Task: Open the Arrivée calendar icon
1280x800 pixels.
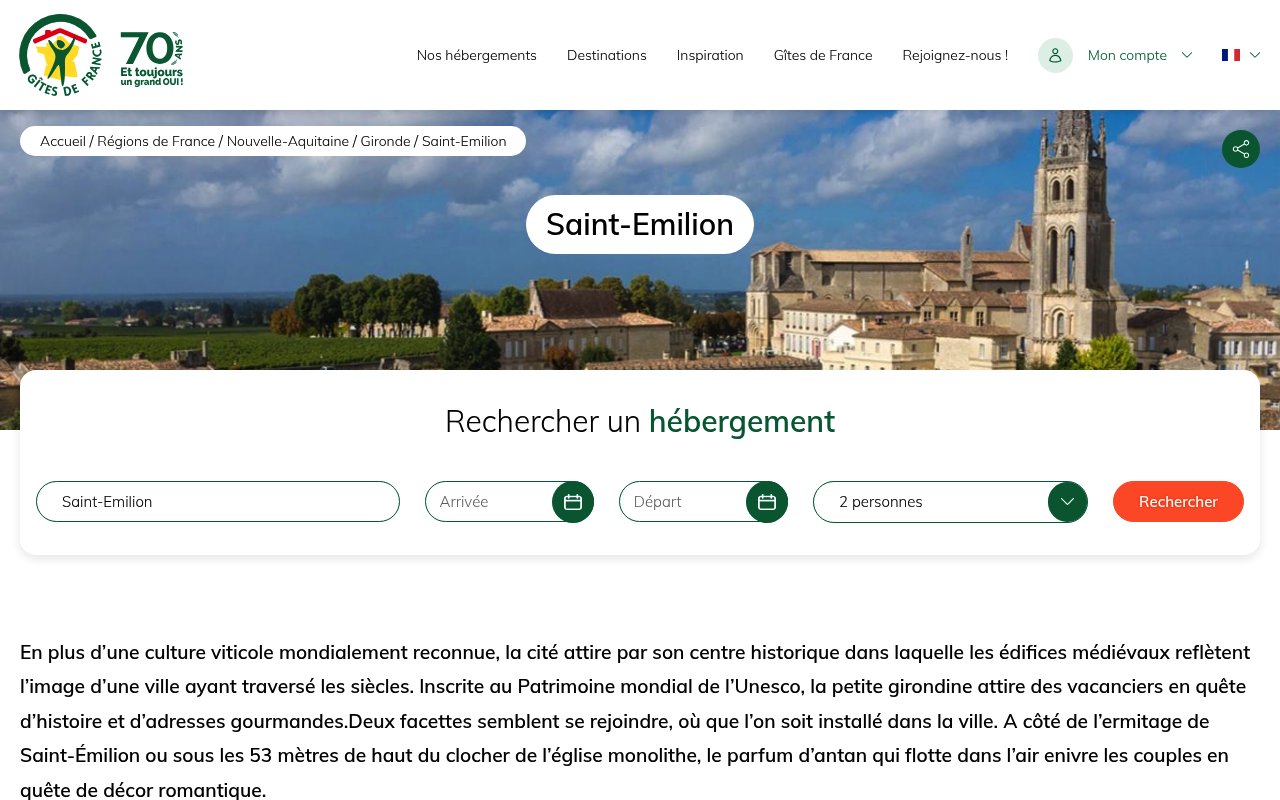Action: click(x=573, y=502)
